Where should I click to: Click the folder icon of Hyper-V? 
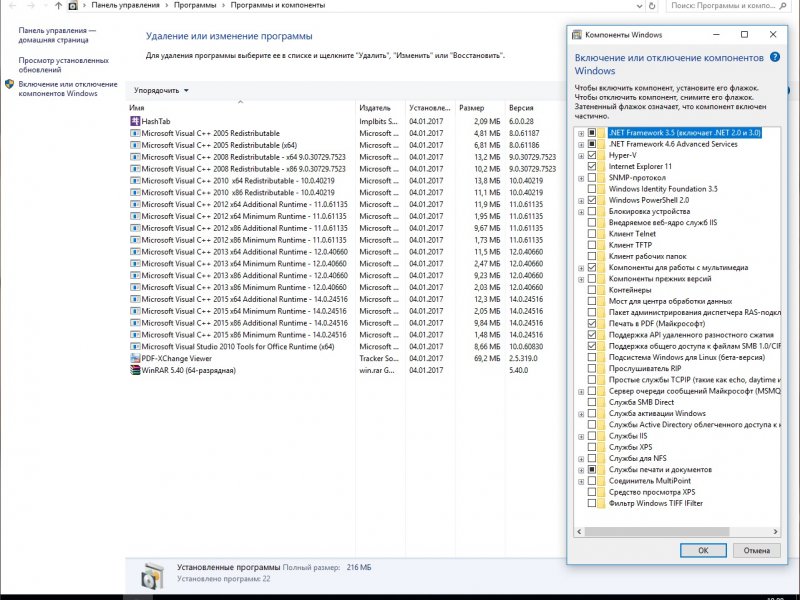pyautogui.click(x=602, y=155)
